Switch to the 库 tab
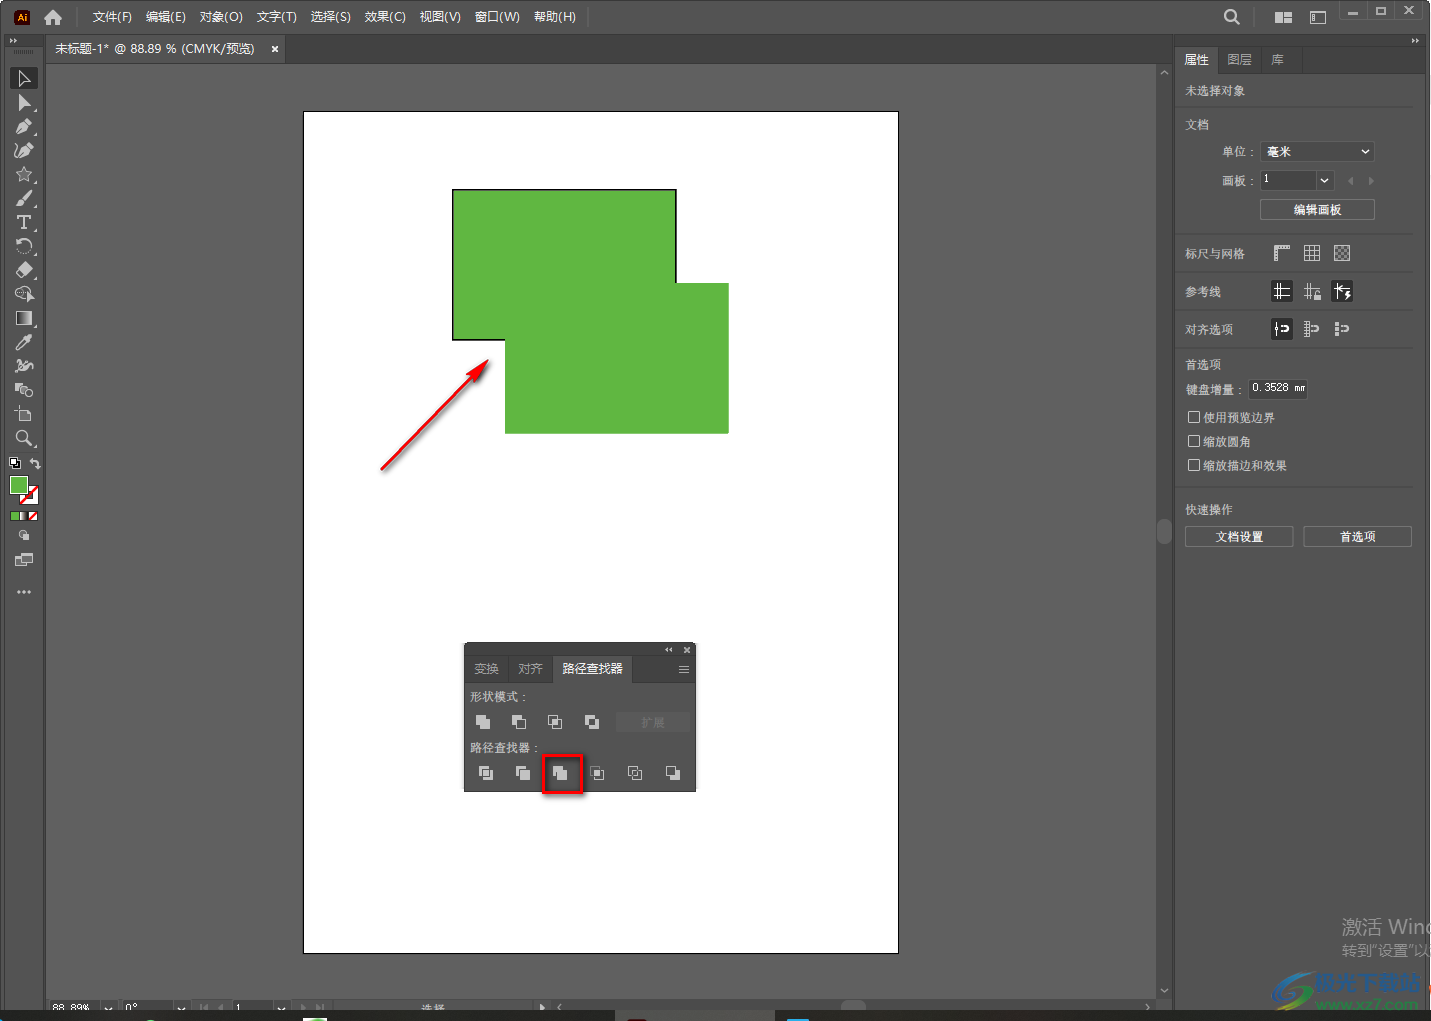This screenshot has height=1021, width=1431. (1277, 60)
